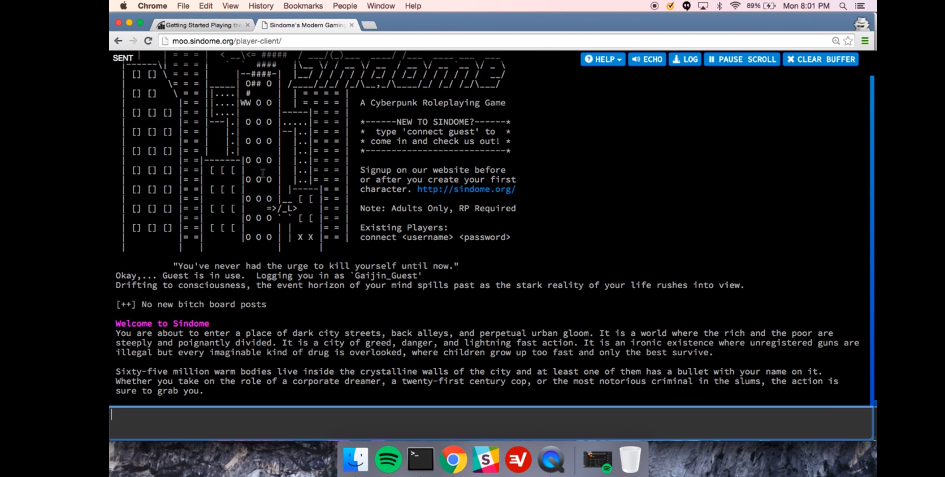This screenshot has height=477, width=945.
Task: Go back with browser back arrow
Action: (118, 41)
